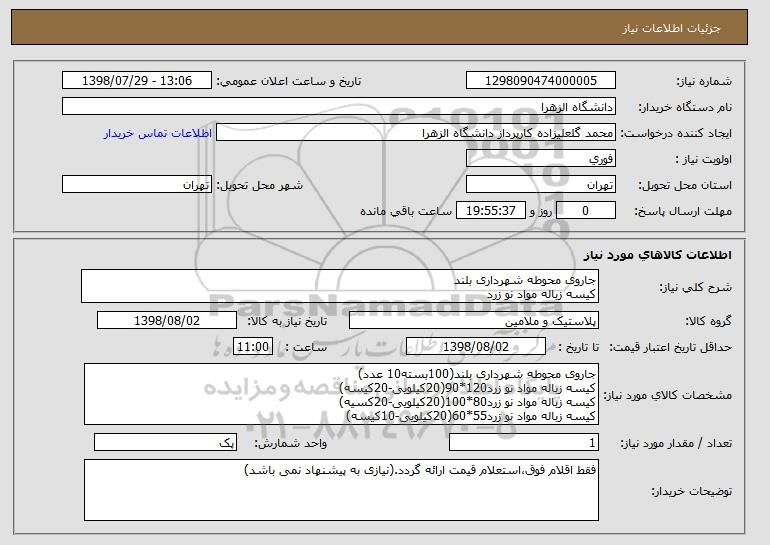770x545 pixels.
Task: Select the priority field فوری
Action: click(x=541, y=159)
